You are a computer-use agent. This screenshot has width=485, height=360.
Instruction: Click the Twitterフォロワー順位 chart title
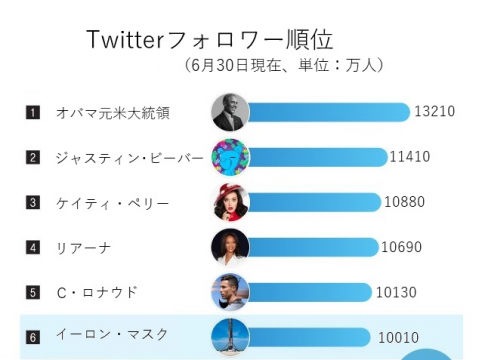(210, 40)
